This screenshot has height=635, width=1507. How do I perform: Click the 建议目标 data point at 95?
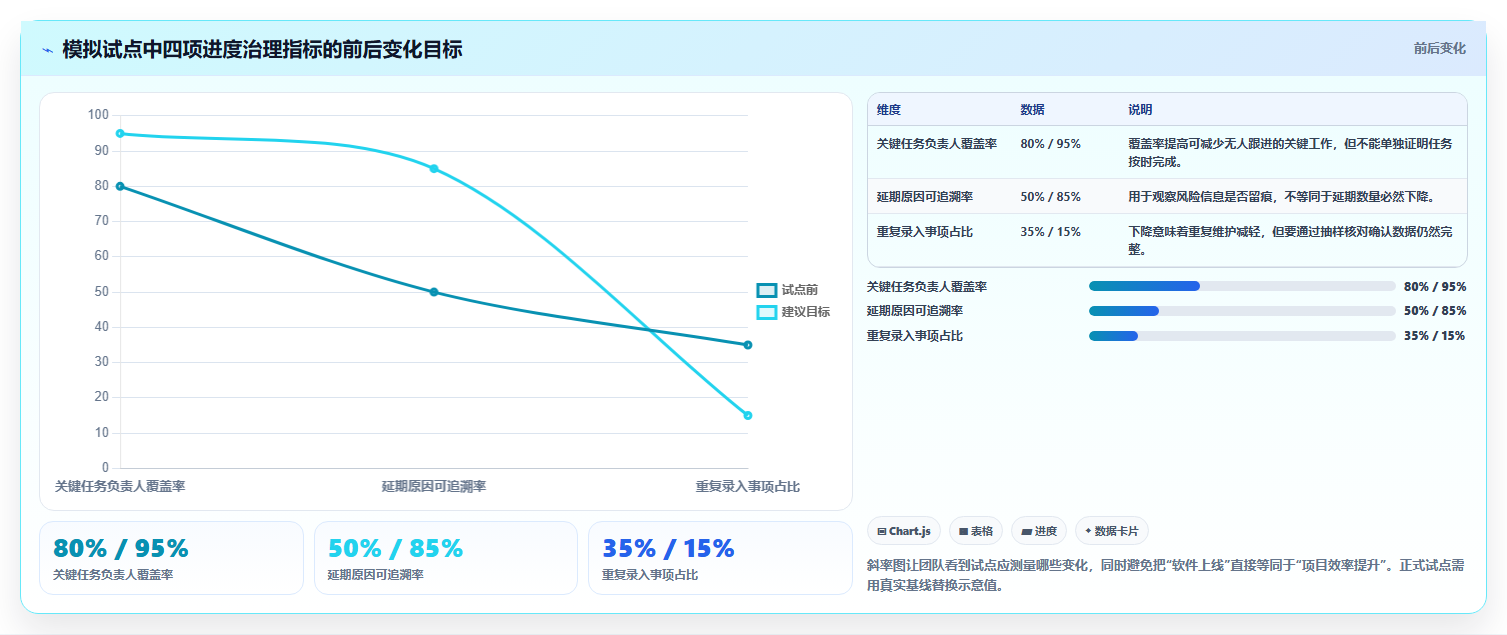120,133
